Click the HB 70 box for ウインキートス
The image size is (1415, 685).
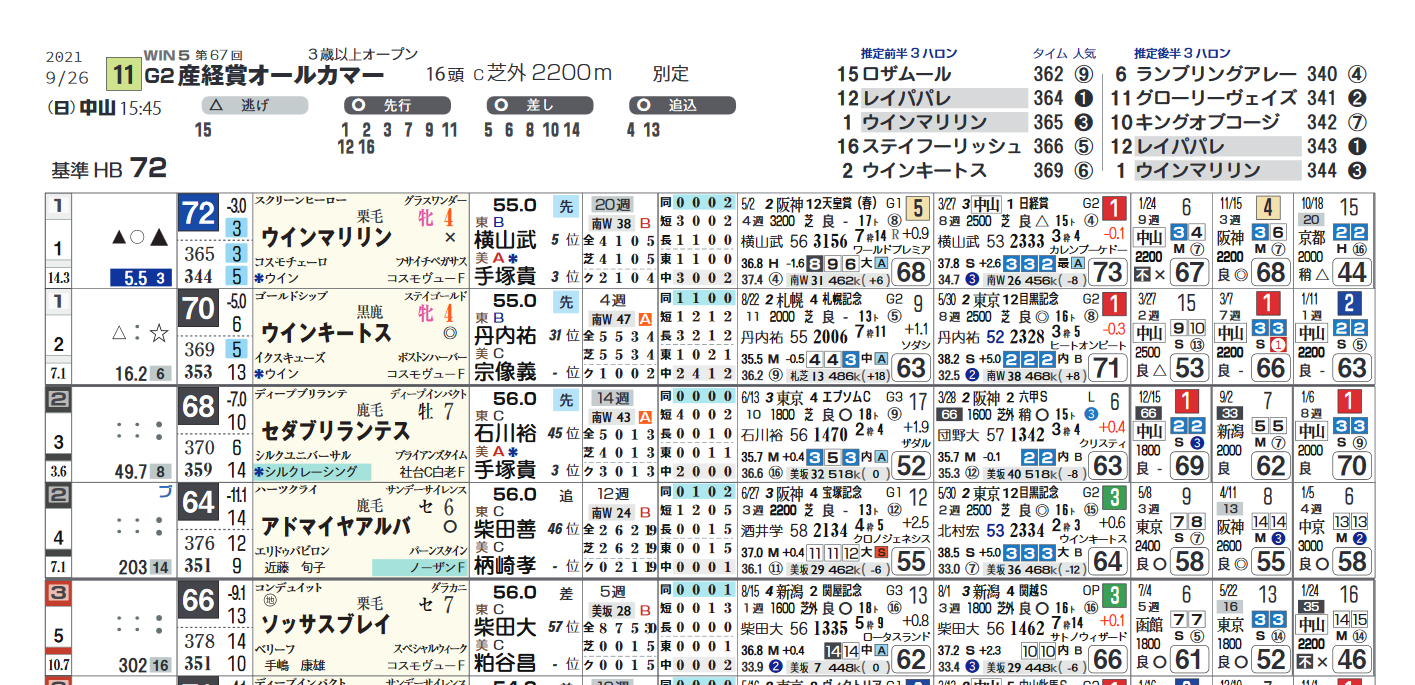pyautogui.click(x=199, y=309)
